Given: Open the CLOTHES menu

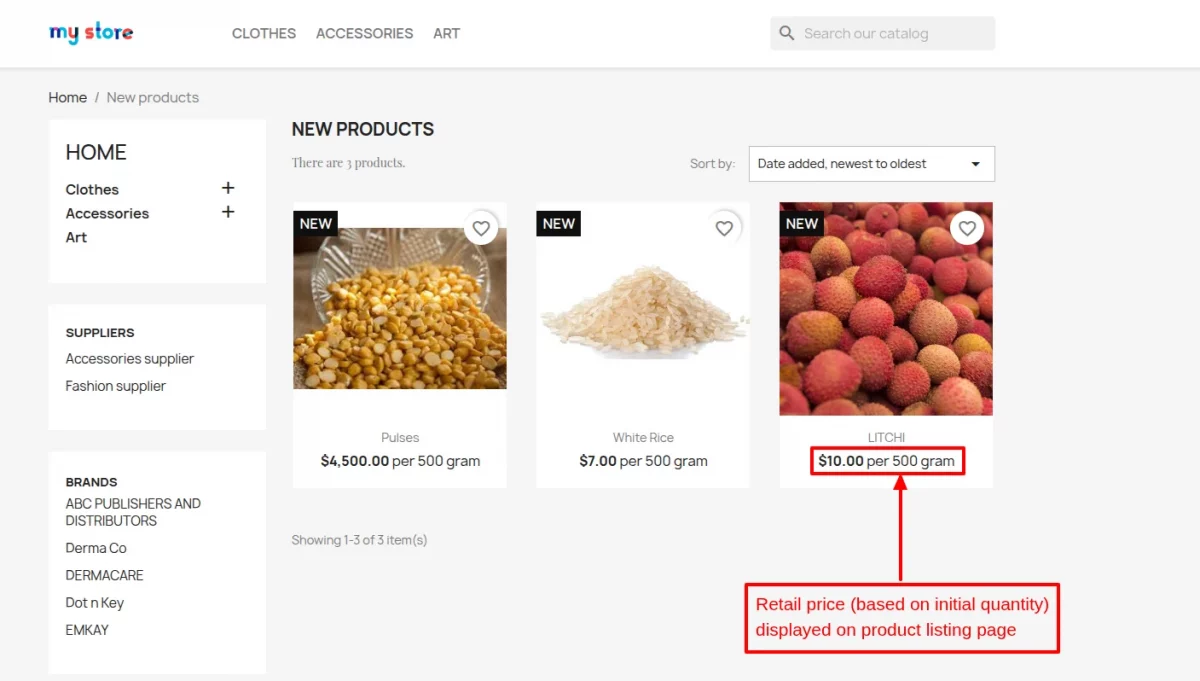Looking at the screenshot, I should [x=263, y=33].
